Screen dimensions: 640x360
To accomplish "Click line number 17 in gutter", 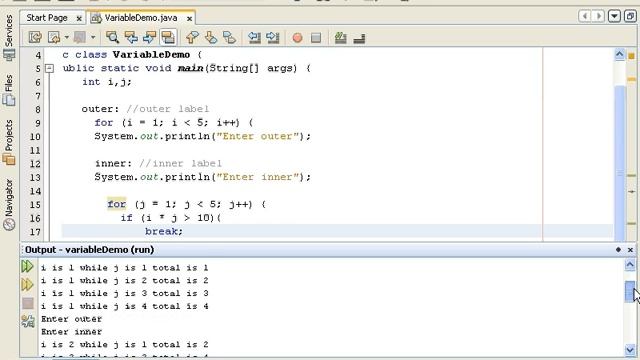I will [35, 232].
